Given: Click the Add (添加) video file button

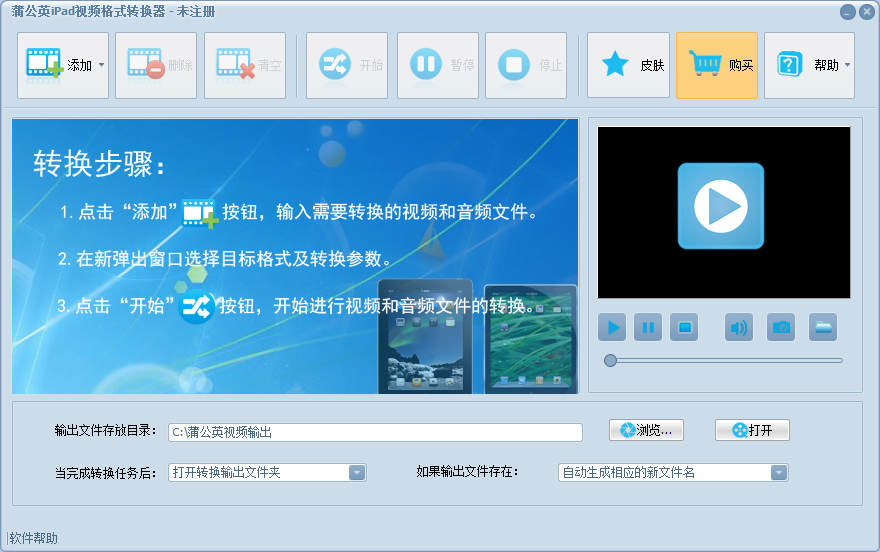Looking at the screenshot, I should point(56,65).
